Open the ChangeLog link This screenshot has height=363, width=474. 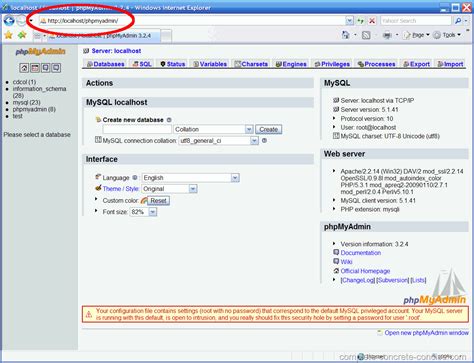click(358, 280)
